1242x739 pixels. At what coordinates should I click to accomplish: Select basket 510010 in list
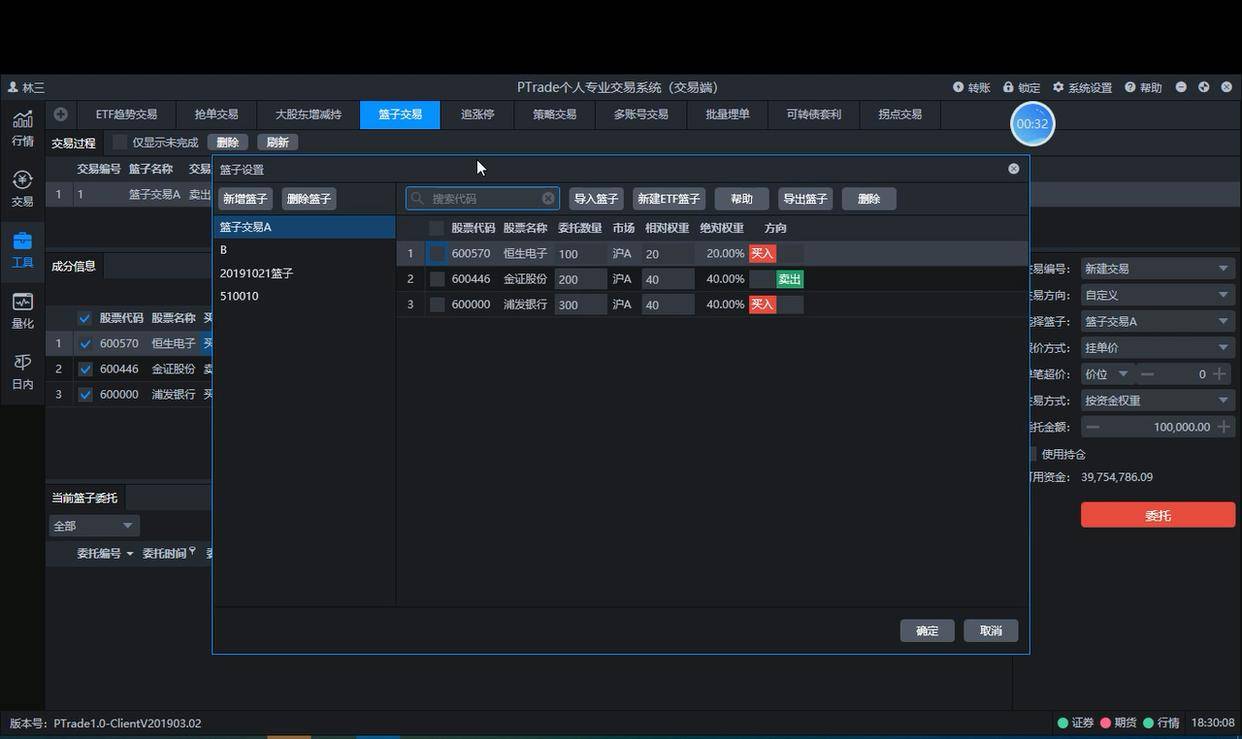pos(304,296)
